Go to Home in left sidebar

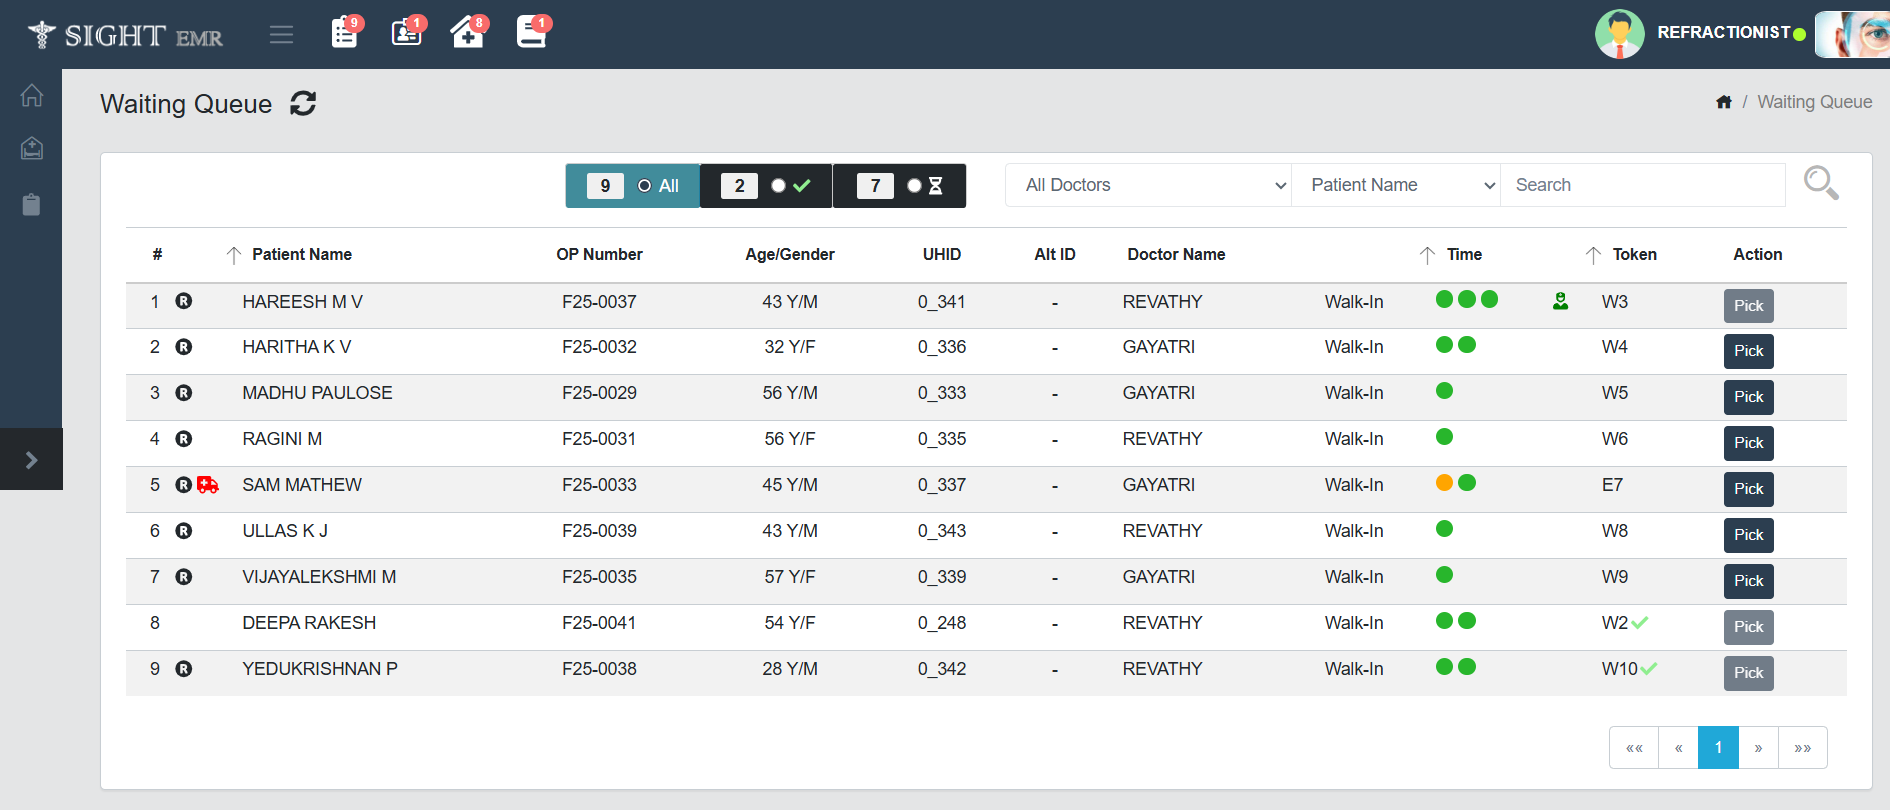32,95
